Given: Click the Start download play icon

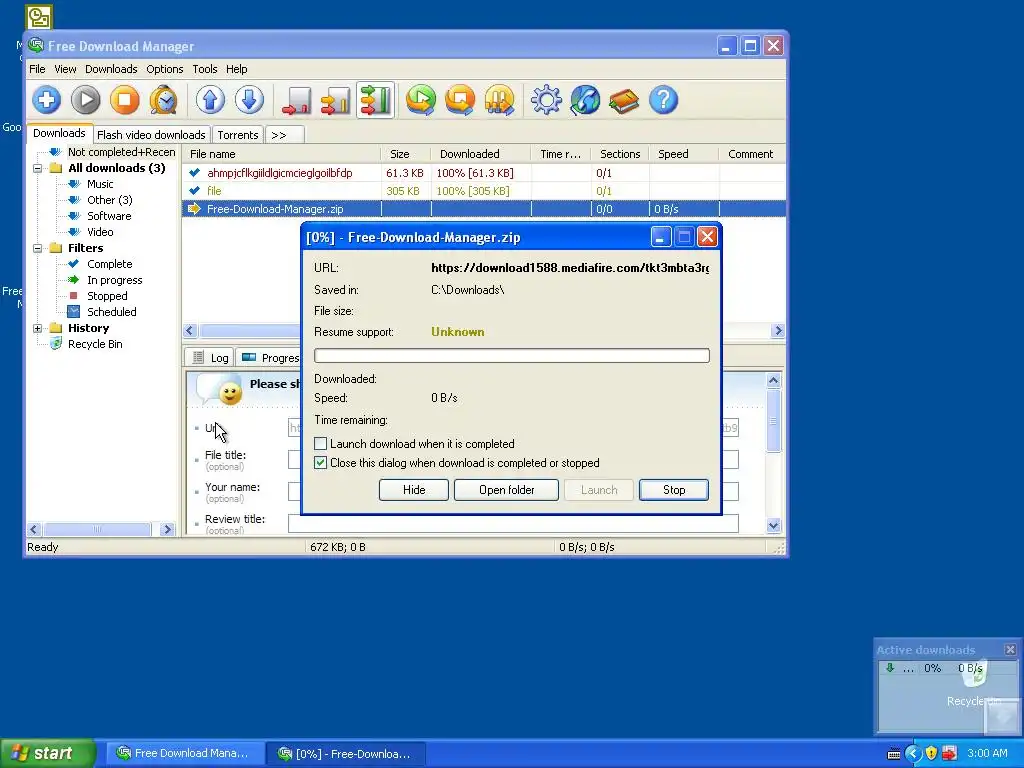Looking at the screenshot, I should (86, 100).
